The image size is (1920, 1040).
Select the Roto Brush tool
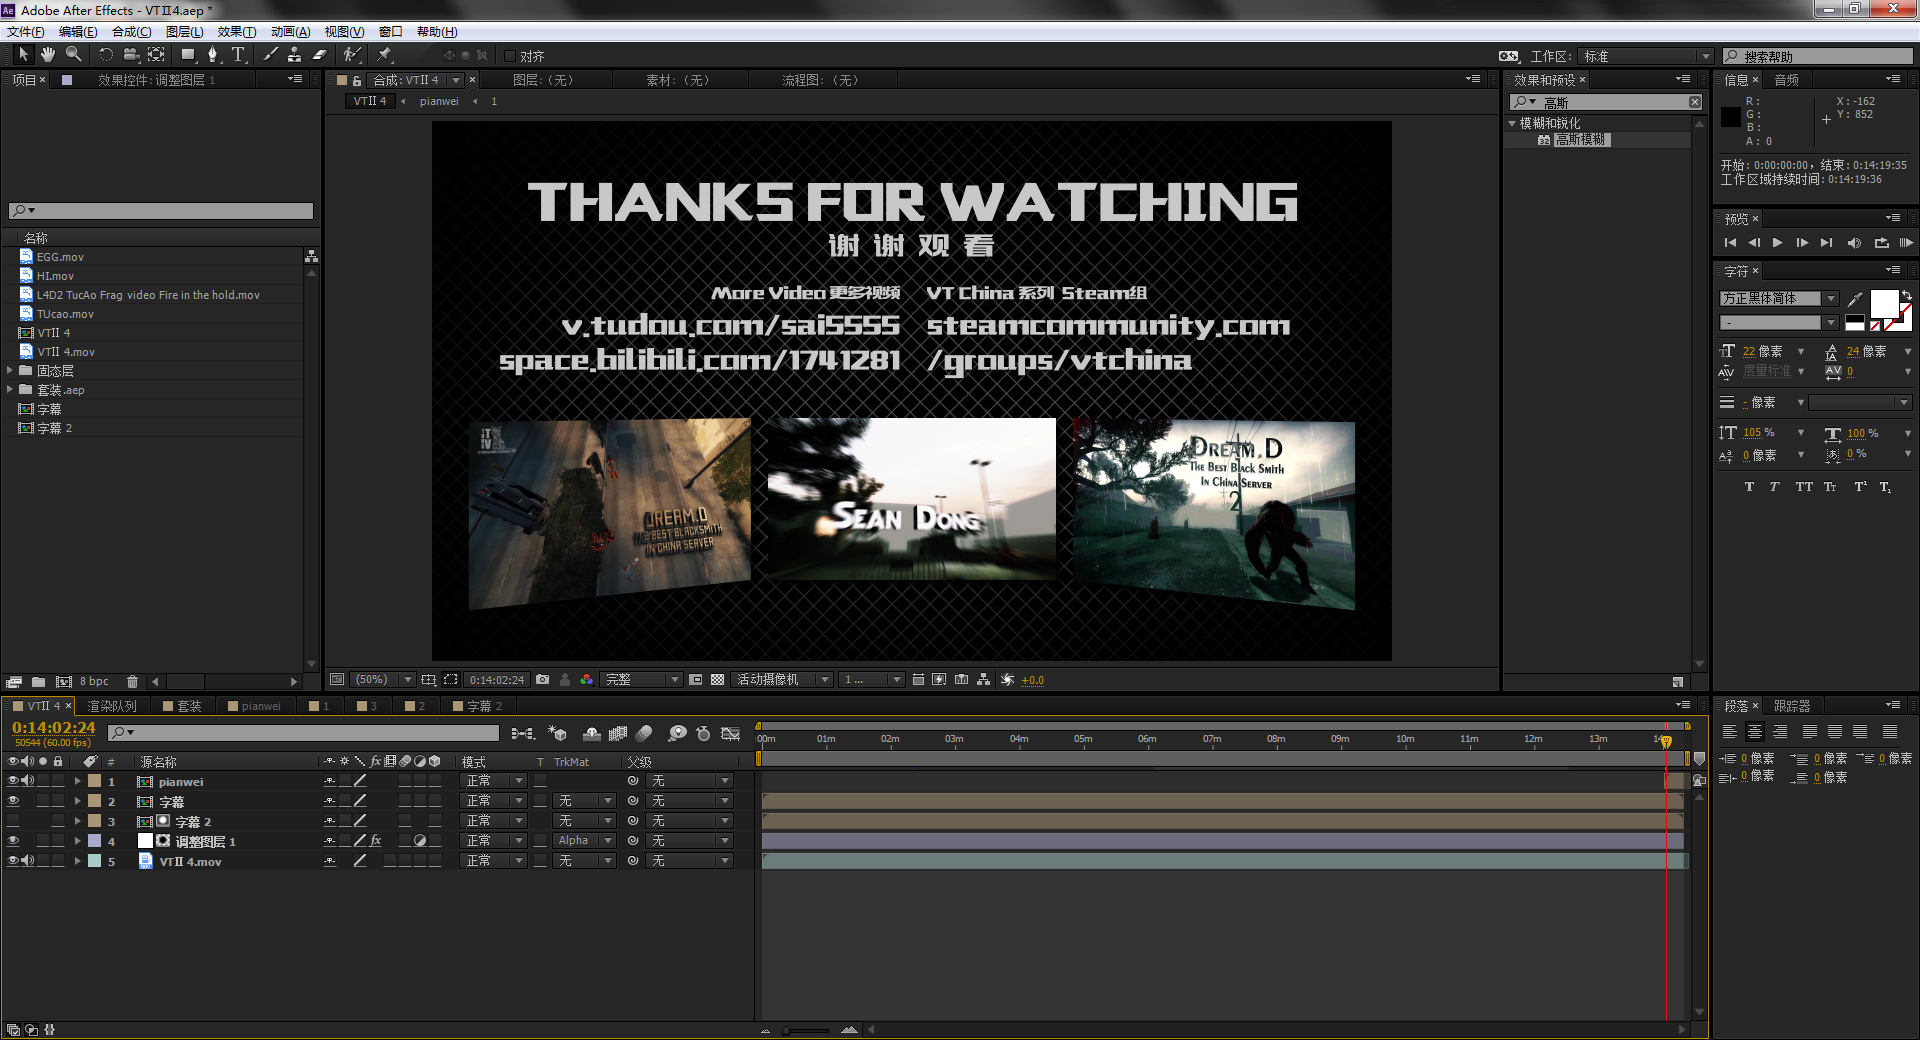click(x=351, y=55)
